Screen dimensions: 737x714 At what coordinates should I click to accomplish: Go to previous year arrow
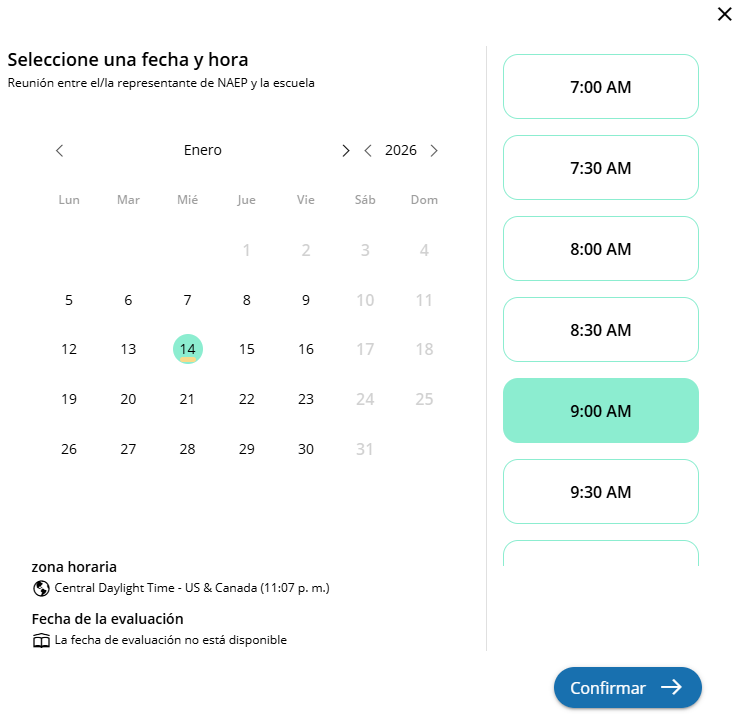(x=368, y=151)
